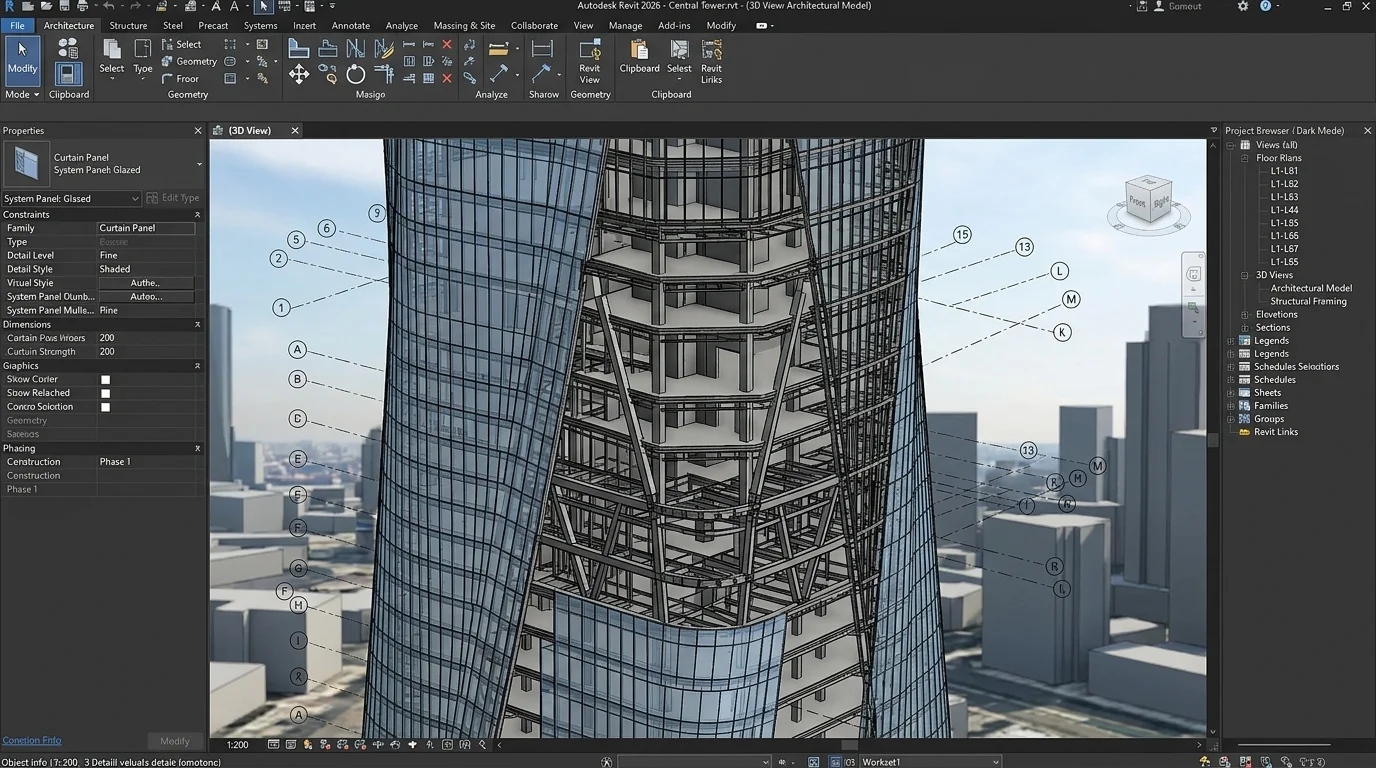Expand the Families node in Project Browser
Image resolution: width=1376 pixels, height=768 pixels.
click(1231, 406)
